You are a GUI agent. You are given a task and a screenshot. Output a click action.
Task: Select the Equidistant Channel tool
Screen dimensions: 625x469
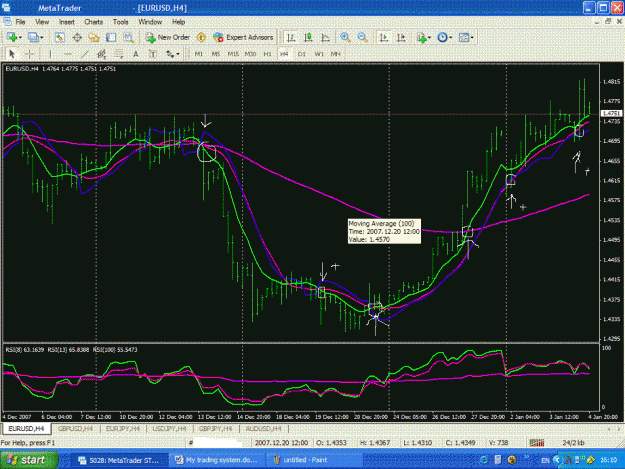[x=102, y=54]
